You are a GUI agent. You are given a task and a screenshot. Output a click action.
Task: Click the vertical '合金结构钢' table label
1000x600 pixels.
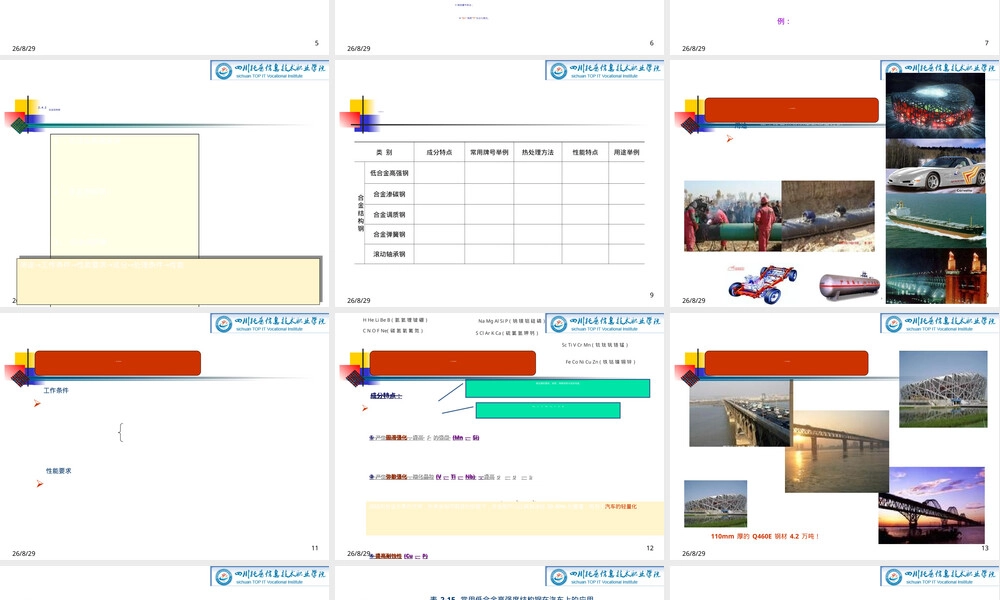360,213
